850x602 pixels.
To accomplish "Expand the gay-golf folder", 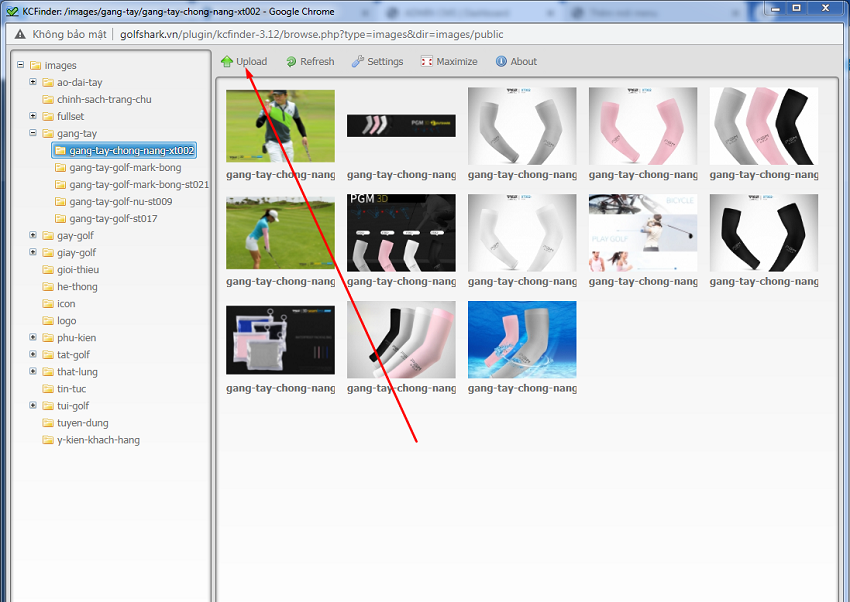I will pos(33,236).
